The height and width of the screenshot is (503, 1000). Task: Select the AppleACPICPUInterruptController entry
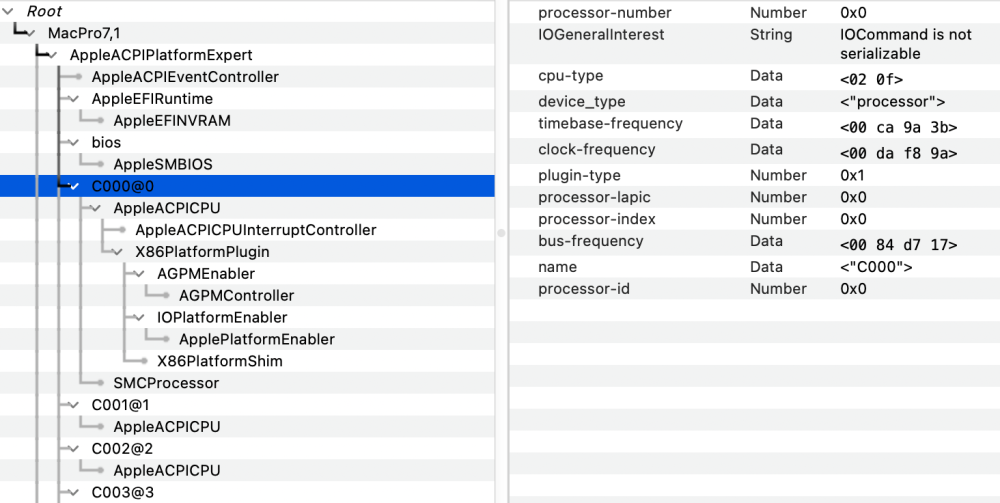tap(256, 230)
